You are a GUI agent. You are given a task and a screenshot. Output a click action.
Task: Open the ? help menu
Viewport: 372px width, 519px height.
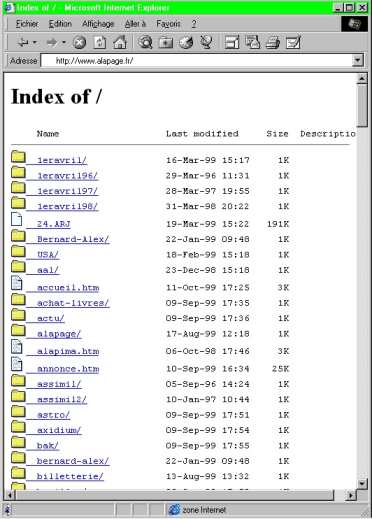point(194,24)
